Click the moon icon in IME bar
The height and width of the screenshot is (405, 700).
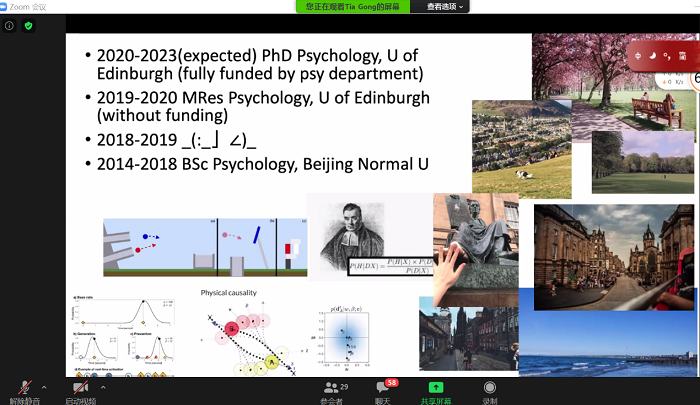click(652, 54)
